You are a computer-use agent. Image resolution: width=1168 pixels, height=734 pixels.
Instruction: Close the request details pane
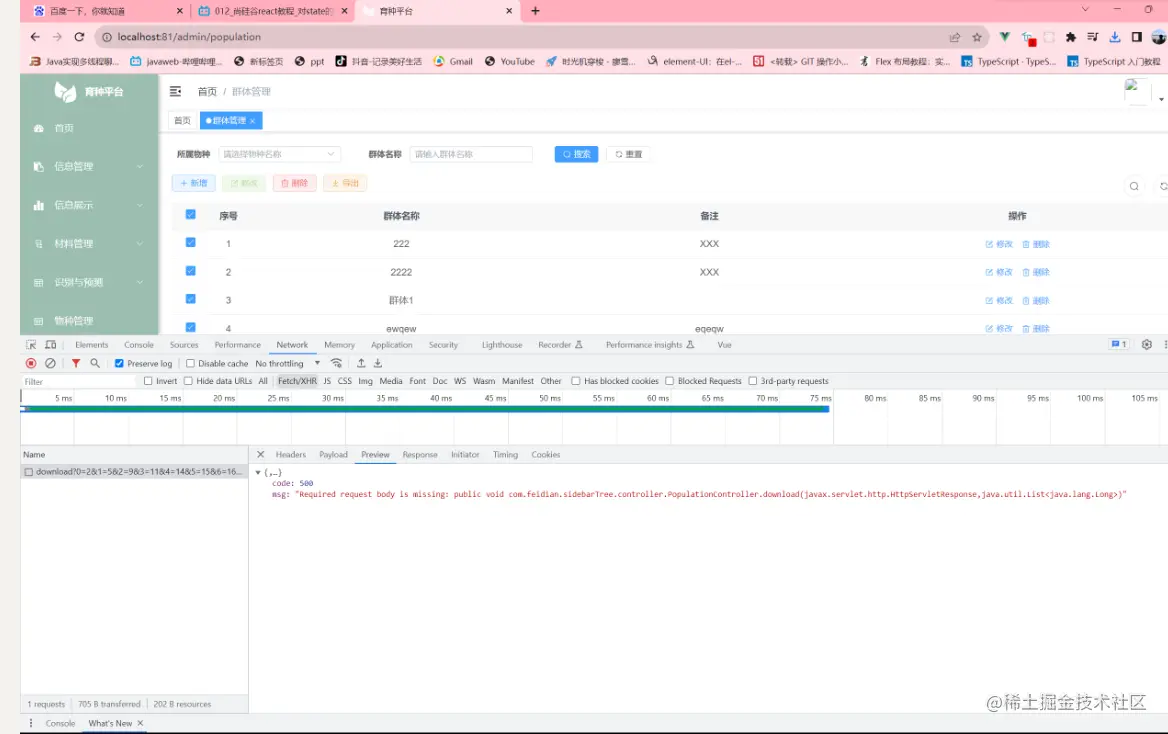click(260, 454)
